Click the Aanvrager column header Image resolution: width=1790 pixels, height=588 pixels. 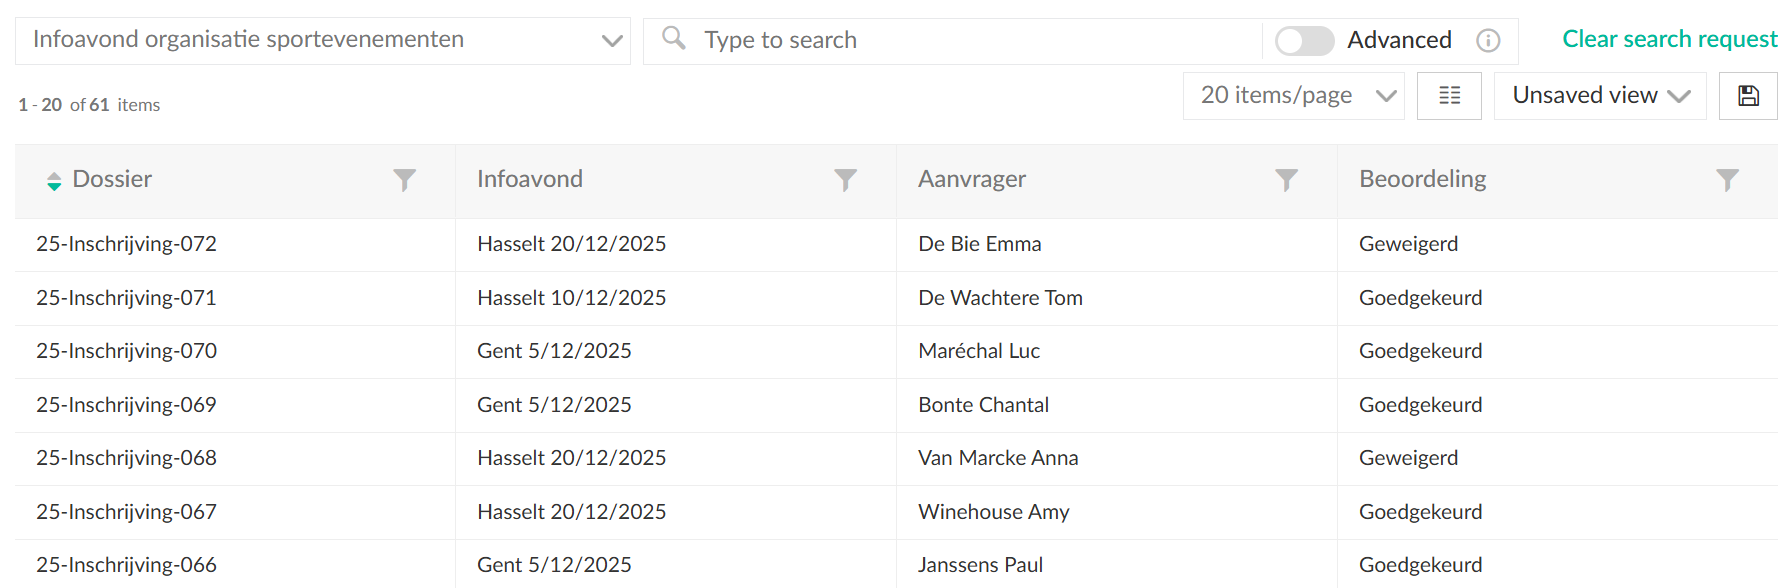click(972, 179)
